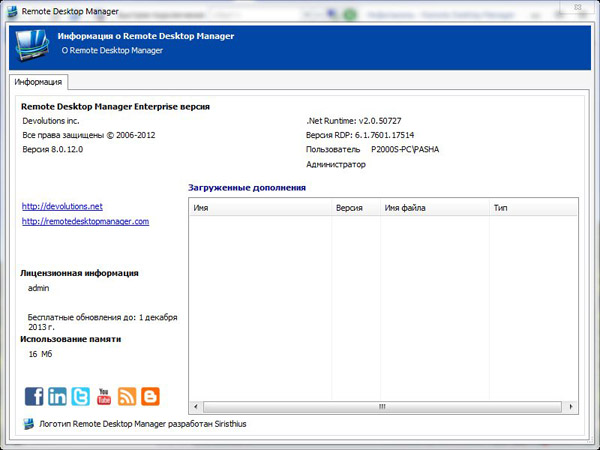Click the scrollbar left arrow in add-ons list
Image resolution: width=600 pixels, height=450 pixels.
point(196,407)
